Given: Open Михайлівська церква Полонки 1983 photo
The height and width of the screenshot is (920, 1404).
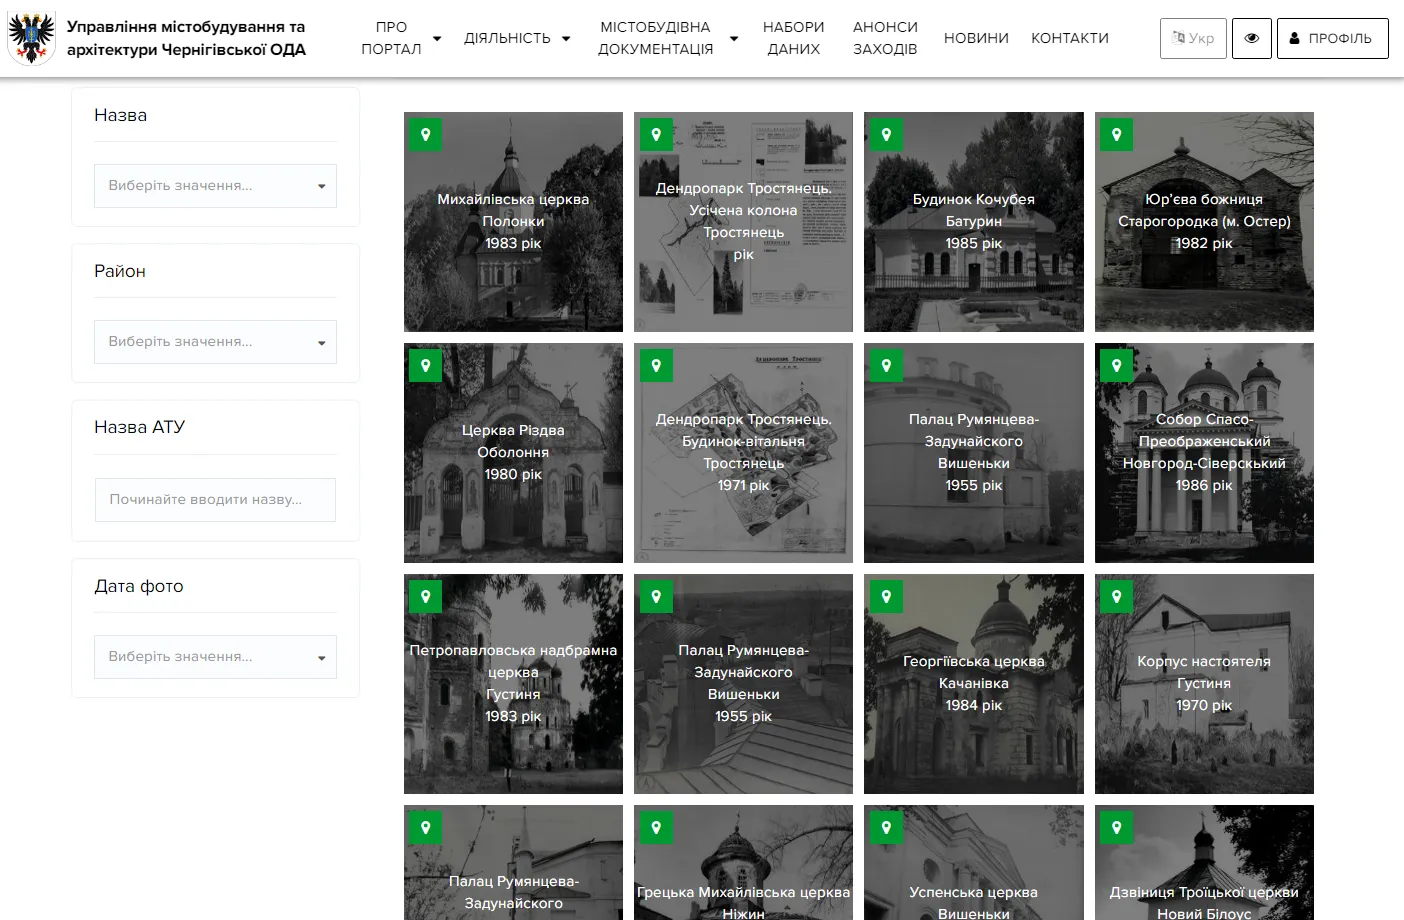Looking at the screenshot, I should pos(513,222).
